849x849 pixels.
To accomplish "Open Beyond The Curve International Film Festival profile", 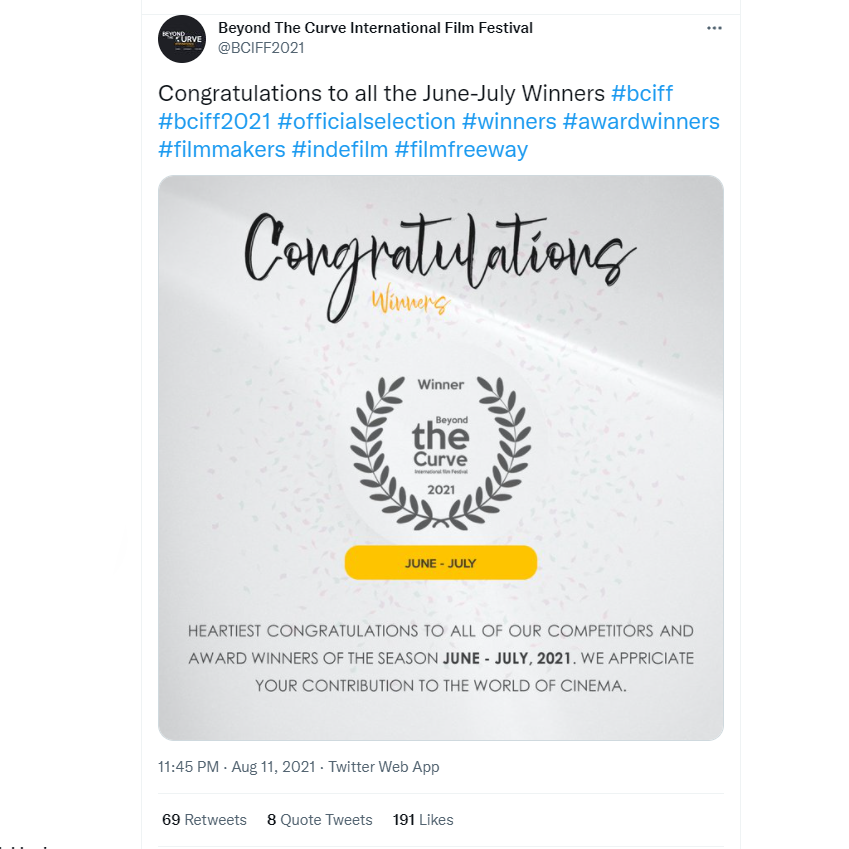I will coord(375,28).
